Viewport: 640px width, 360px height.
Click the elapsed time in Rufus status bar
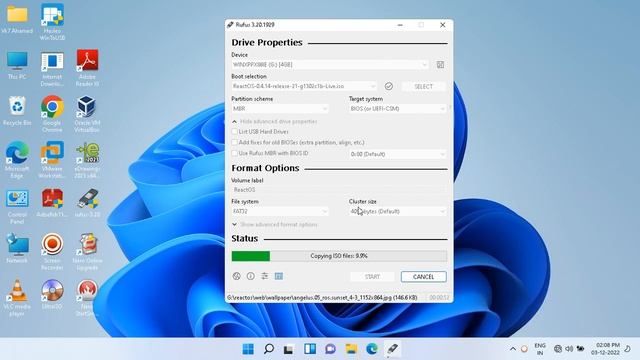click(x=439, y=298)
